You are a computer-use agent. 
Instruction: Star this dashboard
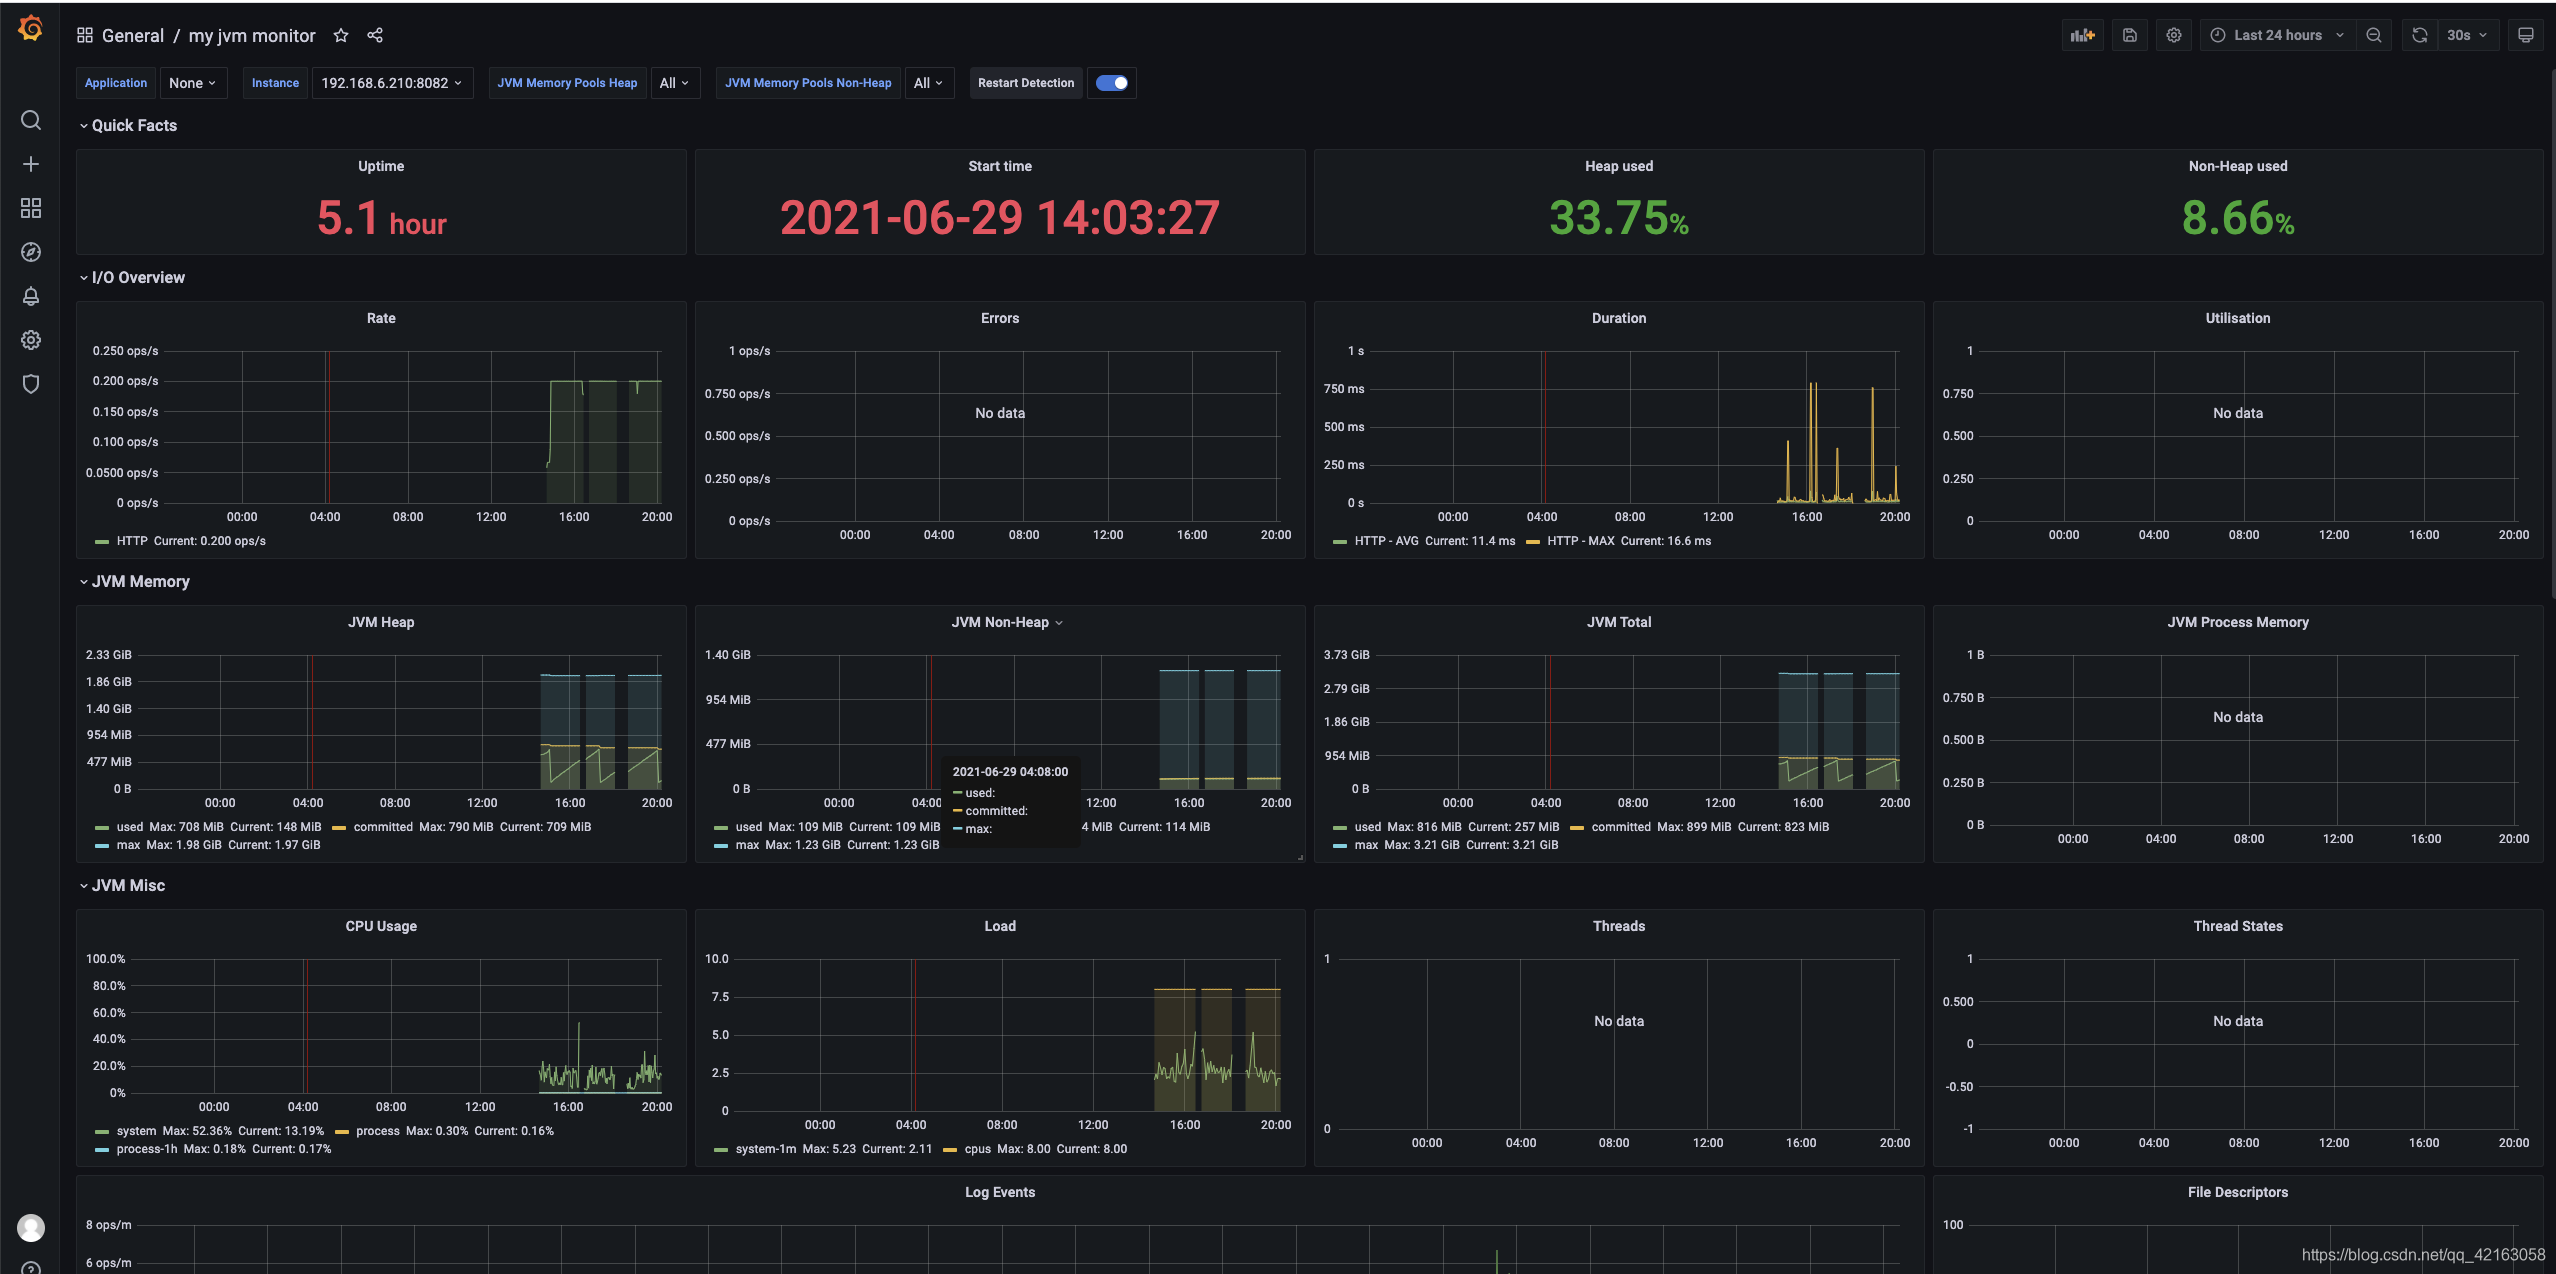[x=340, y=35]
